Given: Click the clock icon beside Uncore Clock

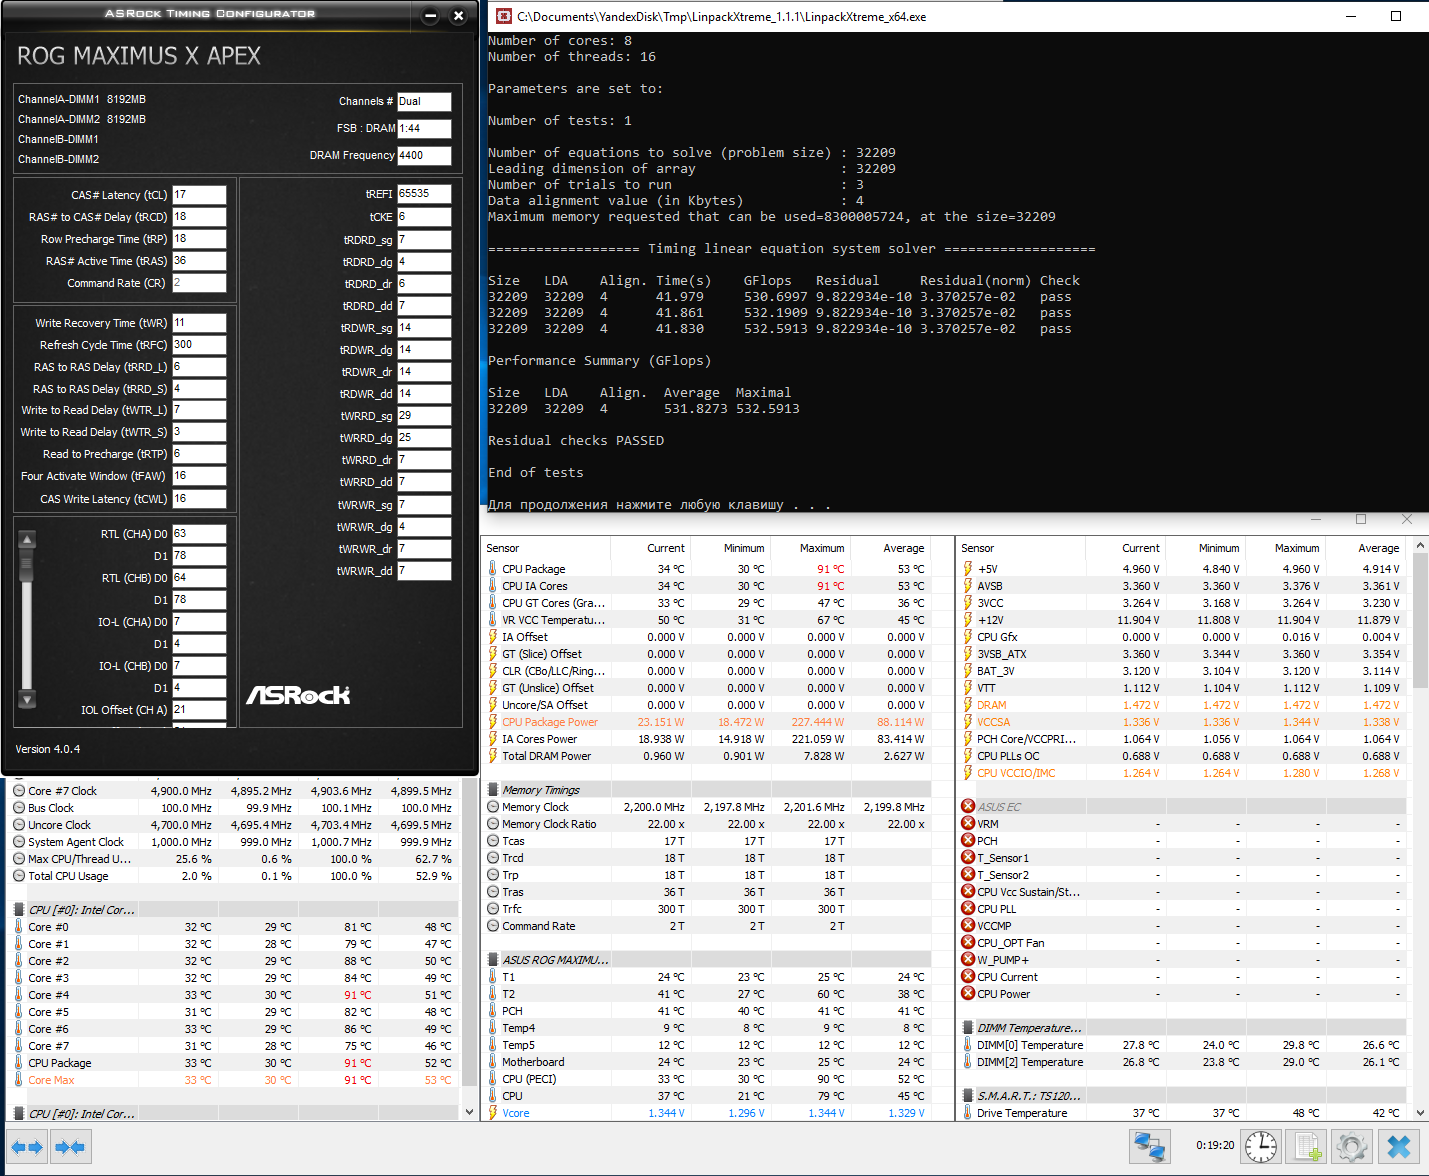Looking at the screenshot, I should [x=19, y=825].
